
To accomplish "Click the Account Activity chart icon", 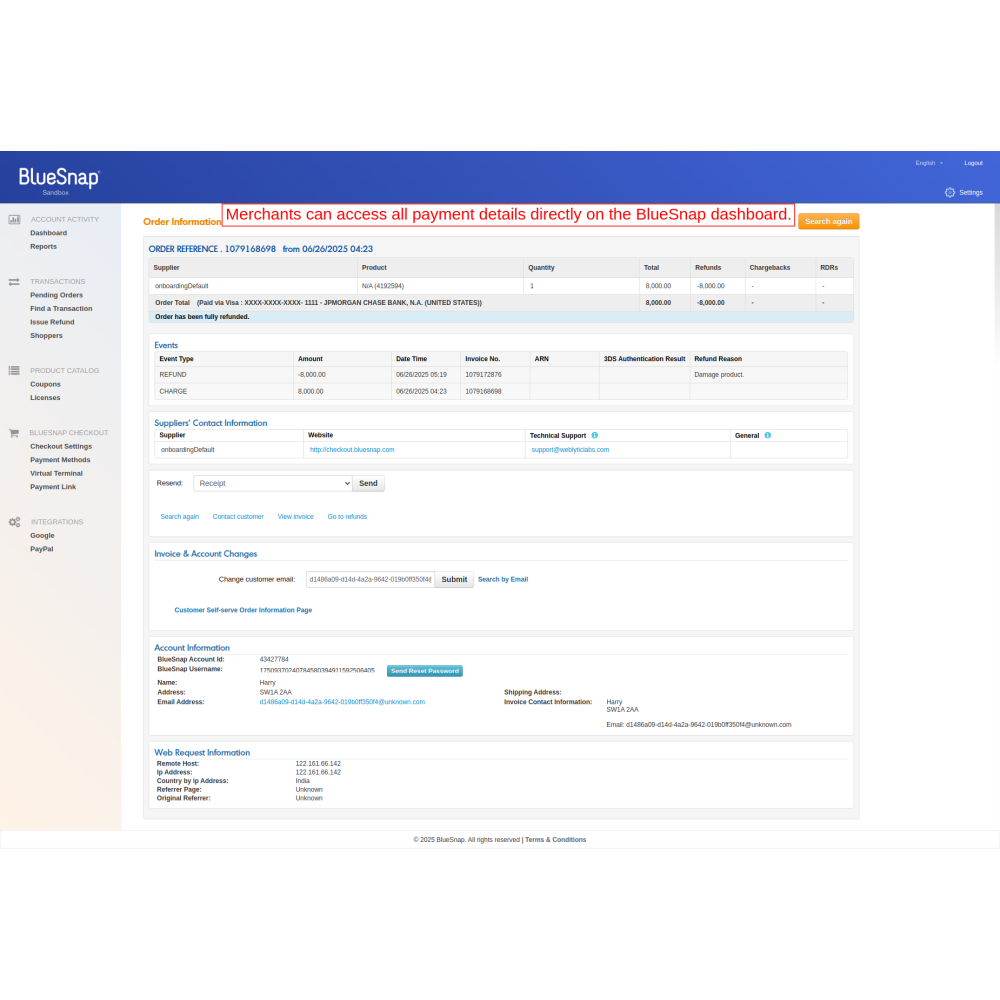I will coord(15,219).
